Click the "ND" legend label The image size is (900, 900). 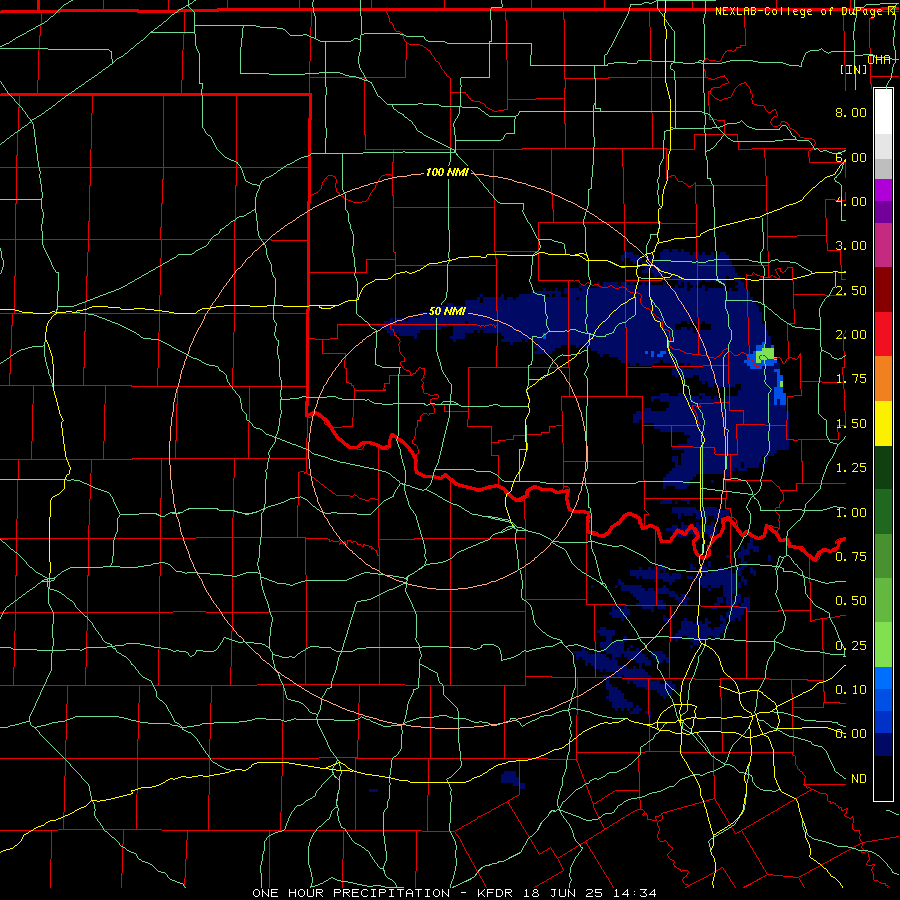(x=859, y=779)
